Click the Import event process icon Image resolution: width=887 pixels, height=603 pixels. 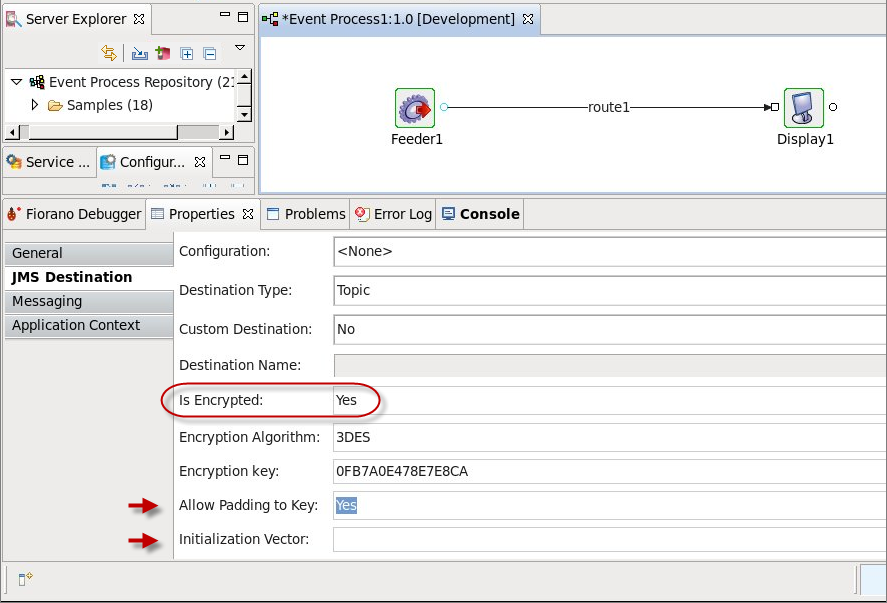[140, 54]
